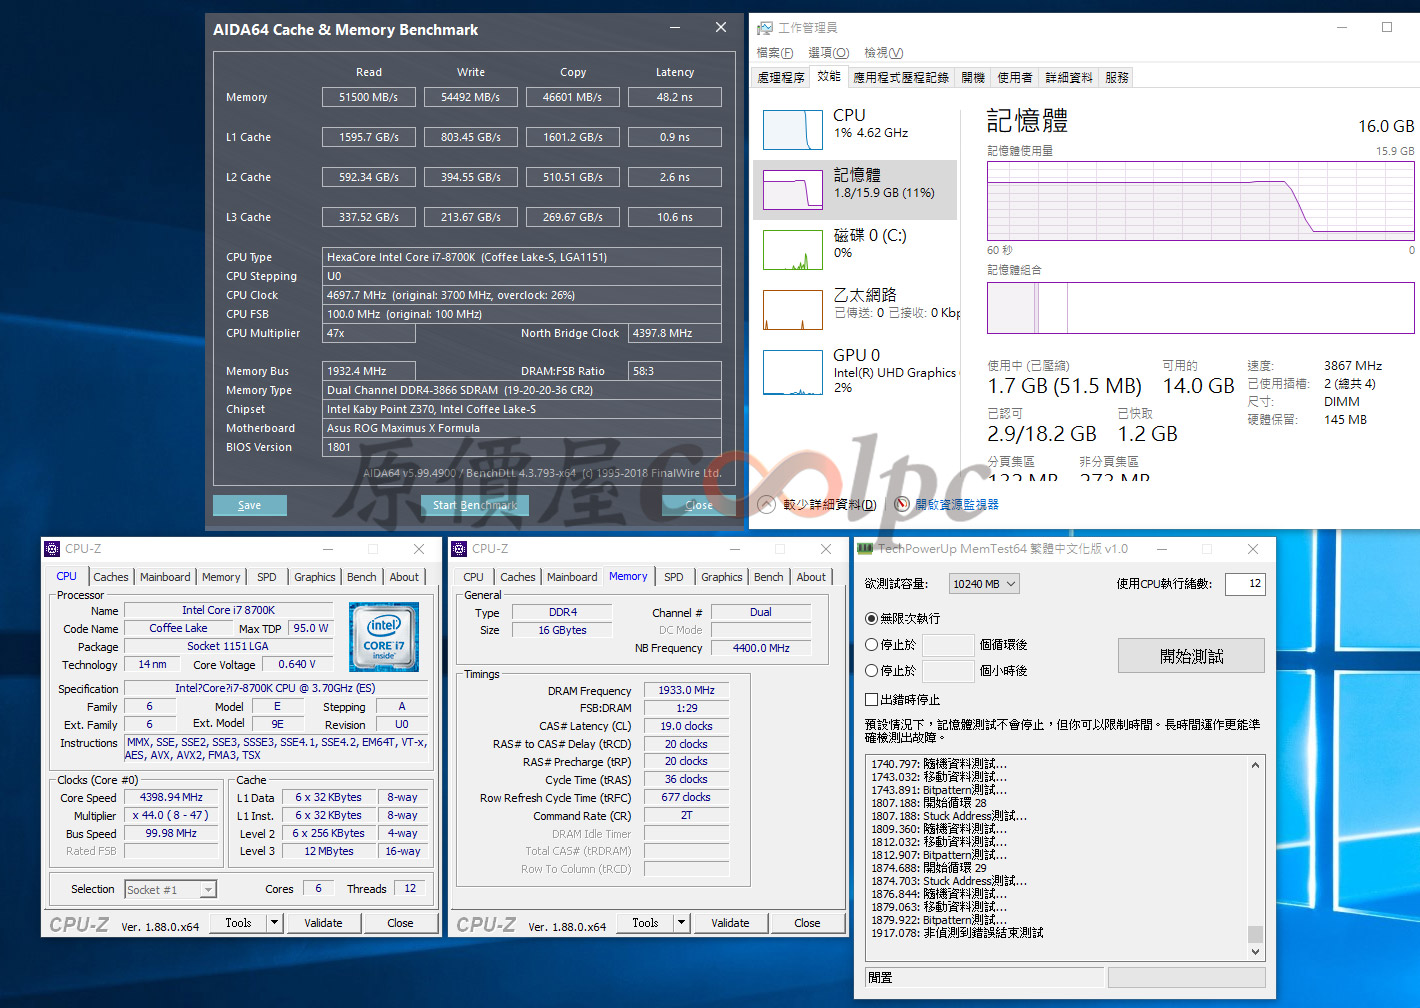Screen dimensions: 1420x1008
Task: Click the stop after hours count field
Action: [948, 671]
